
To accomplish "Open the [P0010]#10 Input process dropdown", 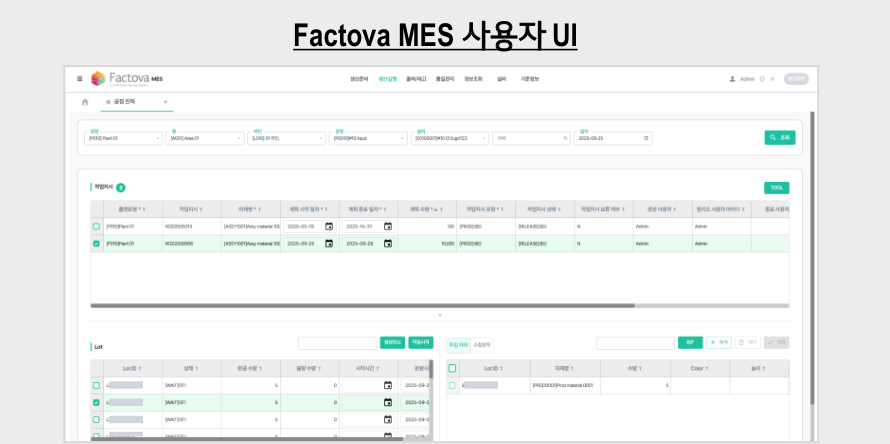I will 368,138.
